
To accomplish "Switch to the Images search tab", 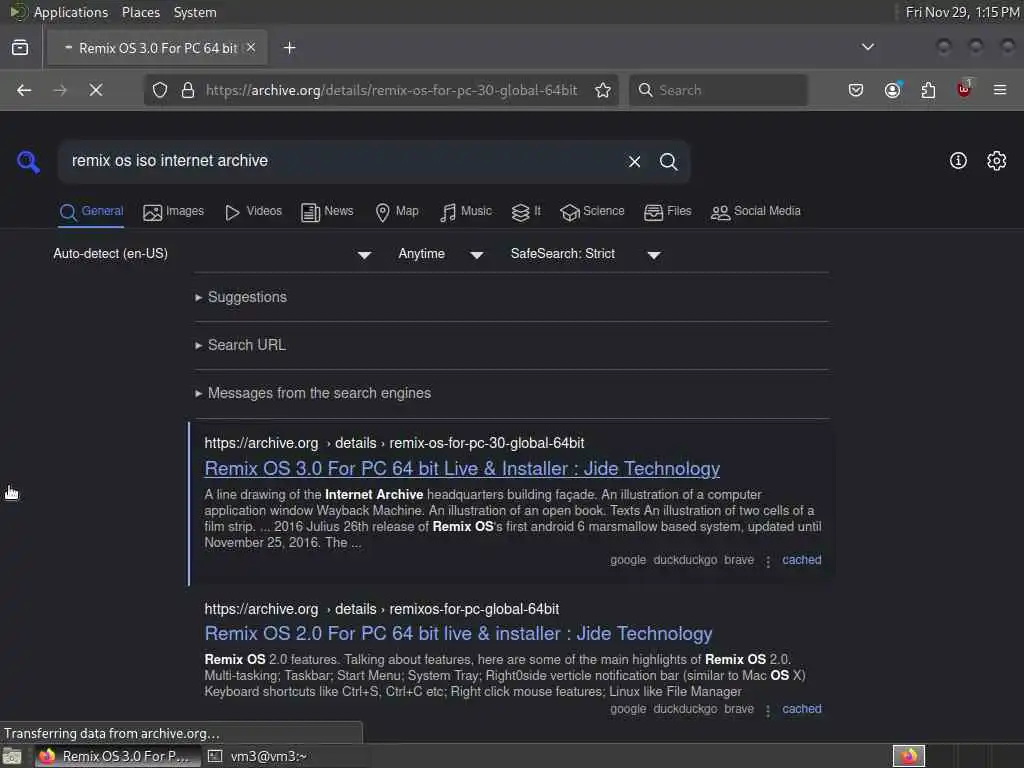I will click(x=173, y=212).
